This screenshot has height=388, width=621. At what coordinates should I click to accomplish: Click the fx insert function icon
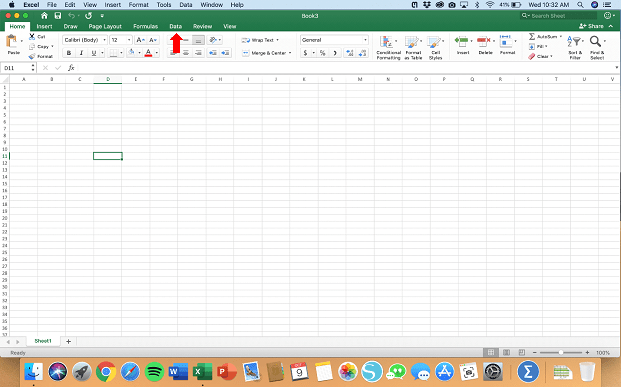[x=71, y=68]
